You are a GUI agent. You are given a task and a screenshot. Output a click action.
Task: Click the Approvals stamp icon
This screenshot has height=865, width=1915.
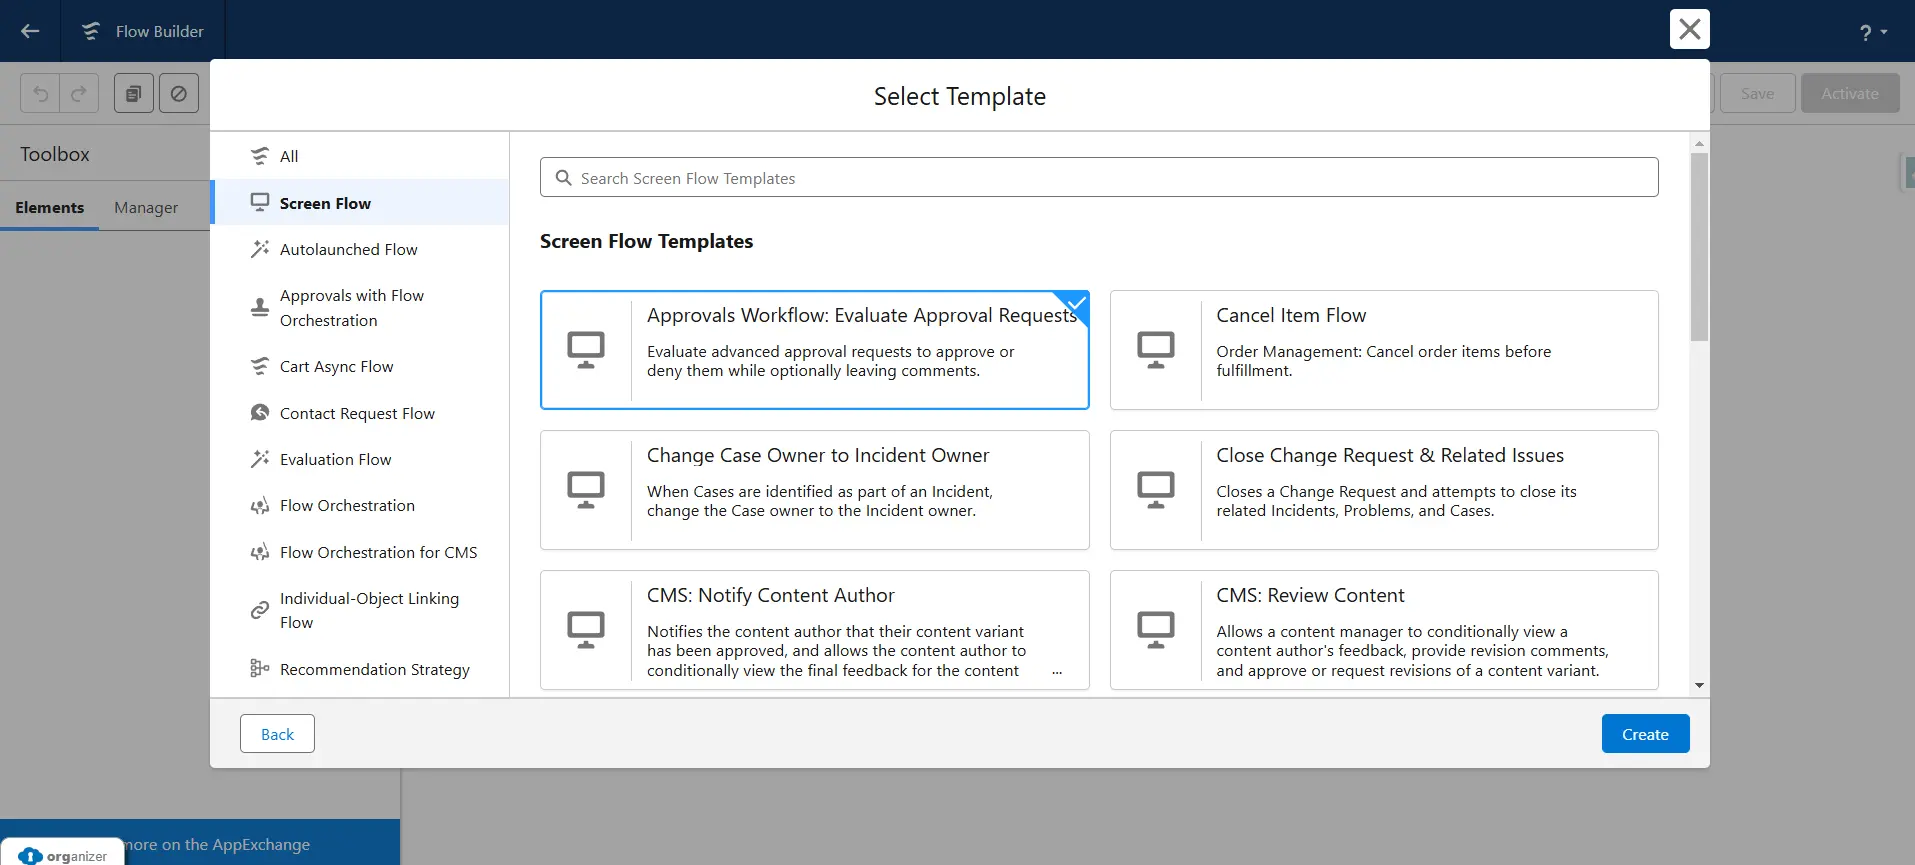260,308
